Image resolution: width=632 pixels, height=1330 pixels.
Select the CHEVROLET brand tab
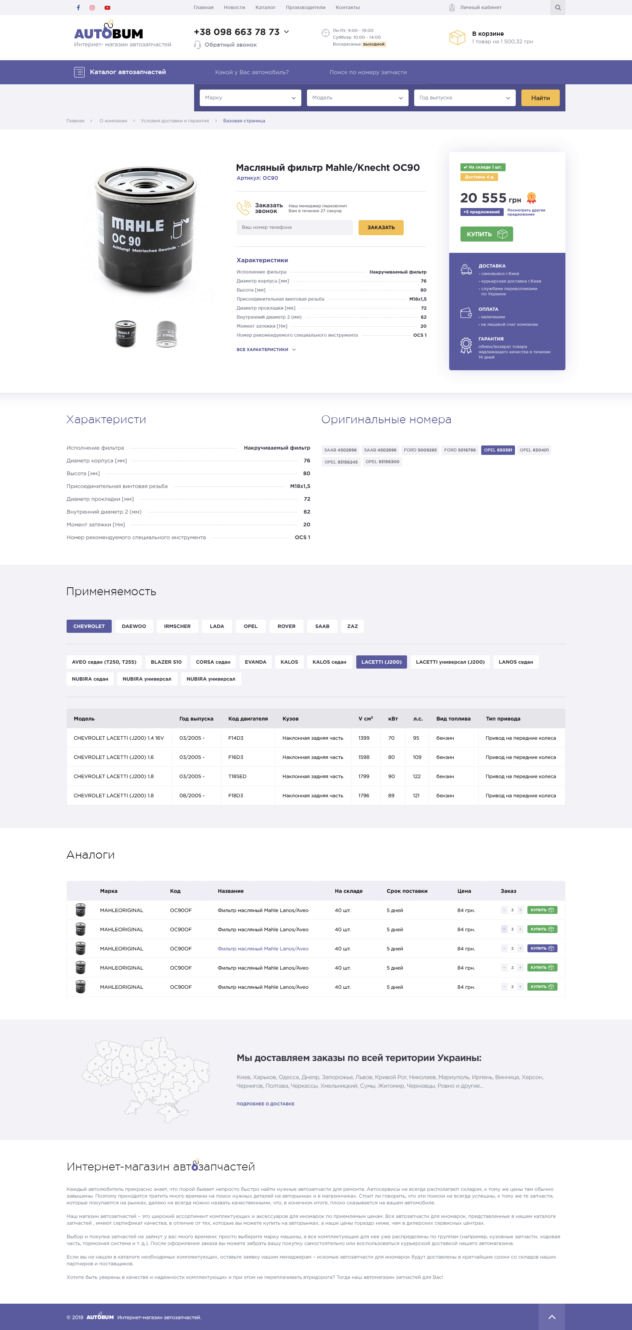click(x=89, y=626)
